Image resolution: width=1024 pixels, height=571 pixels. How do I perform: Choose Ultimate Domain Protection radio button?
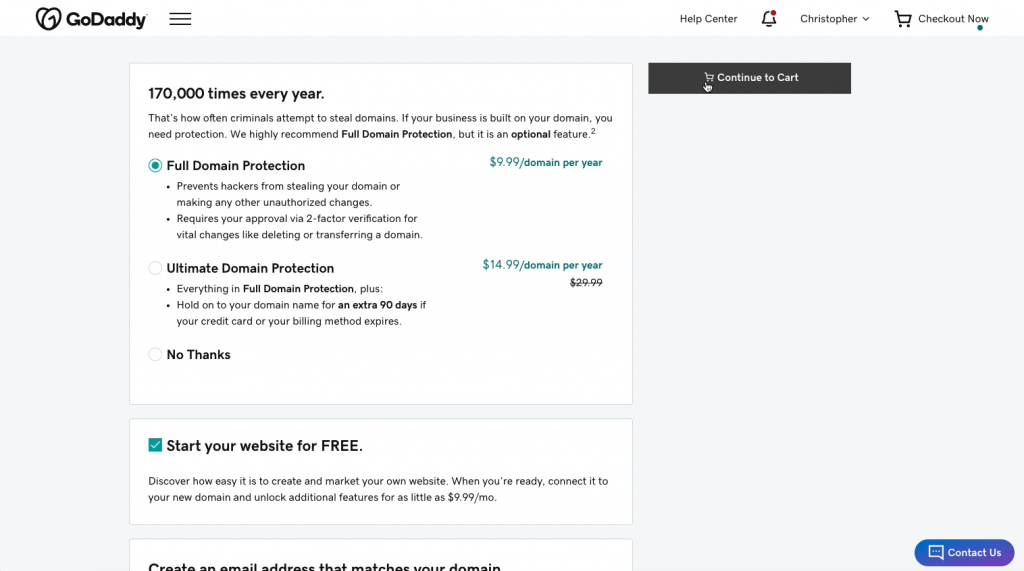155,268
